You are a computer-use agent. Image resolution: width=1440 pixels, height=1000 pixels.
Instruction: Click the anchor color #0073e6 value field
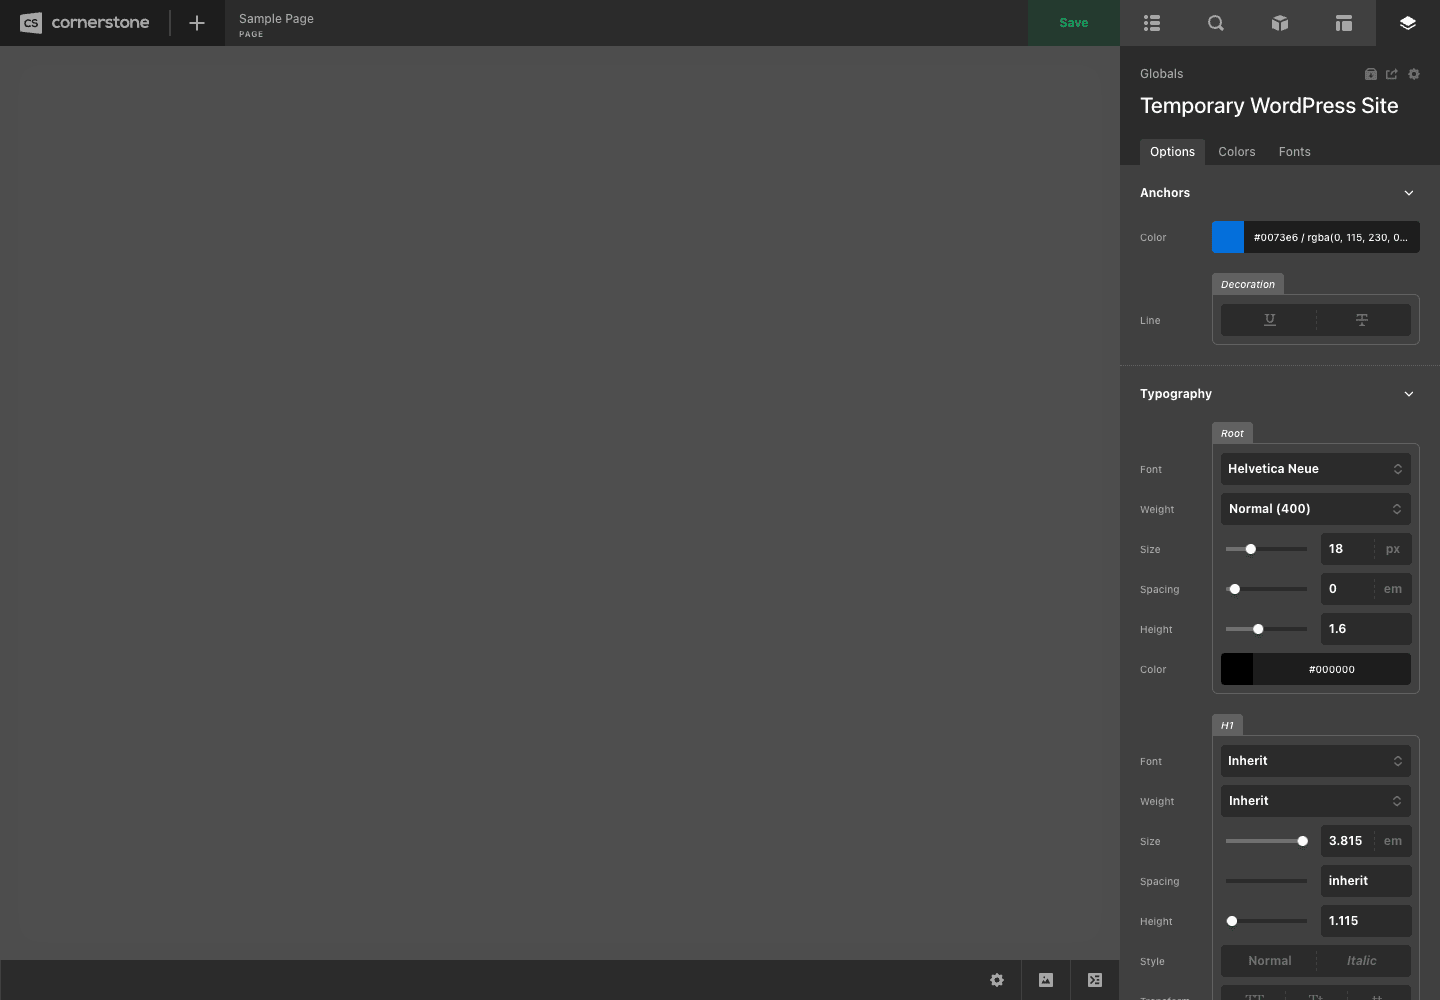(1332, 237)
